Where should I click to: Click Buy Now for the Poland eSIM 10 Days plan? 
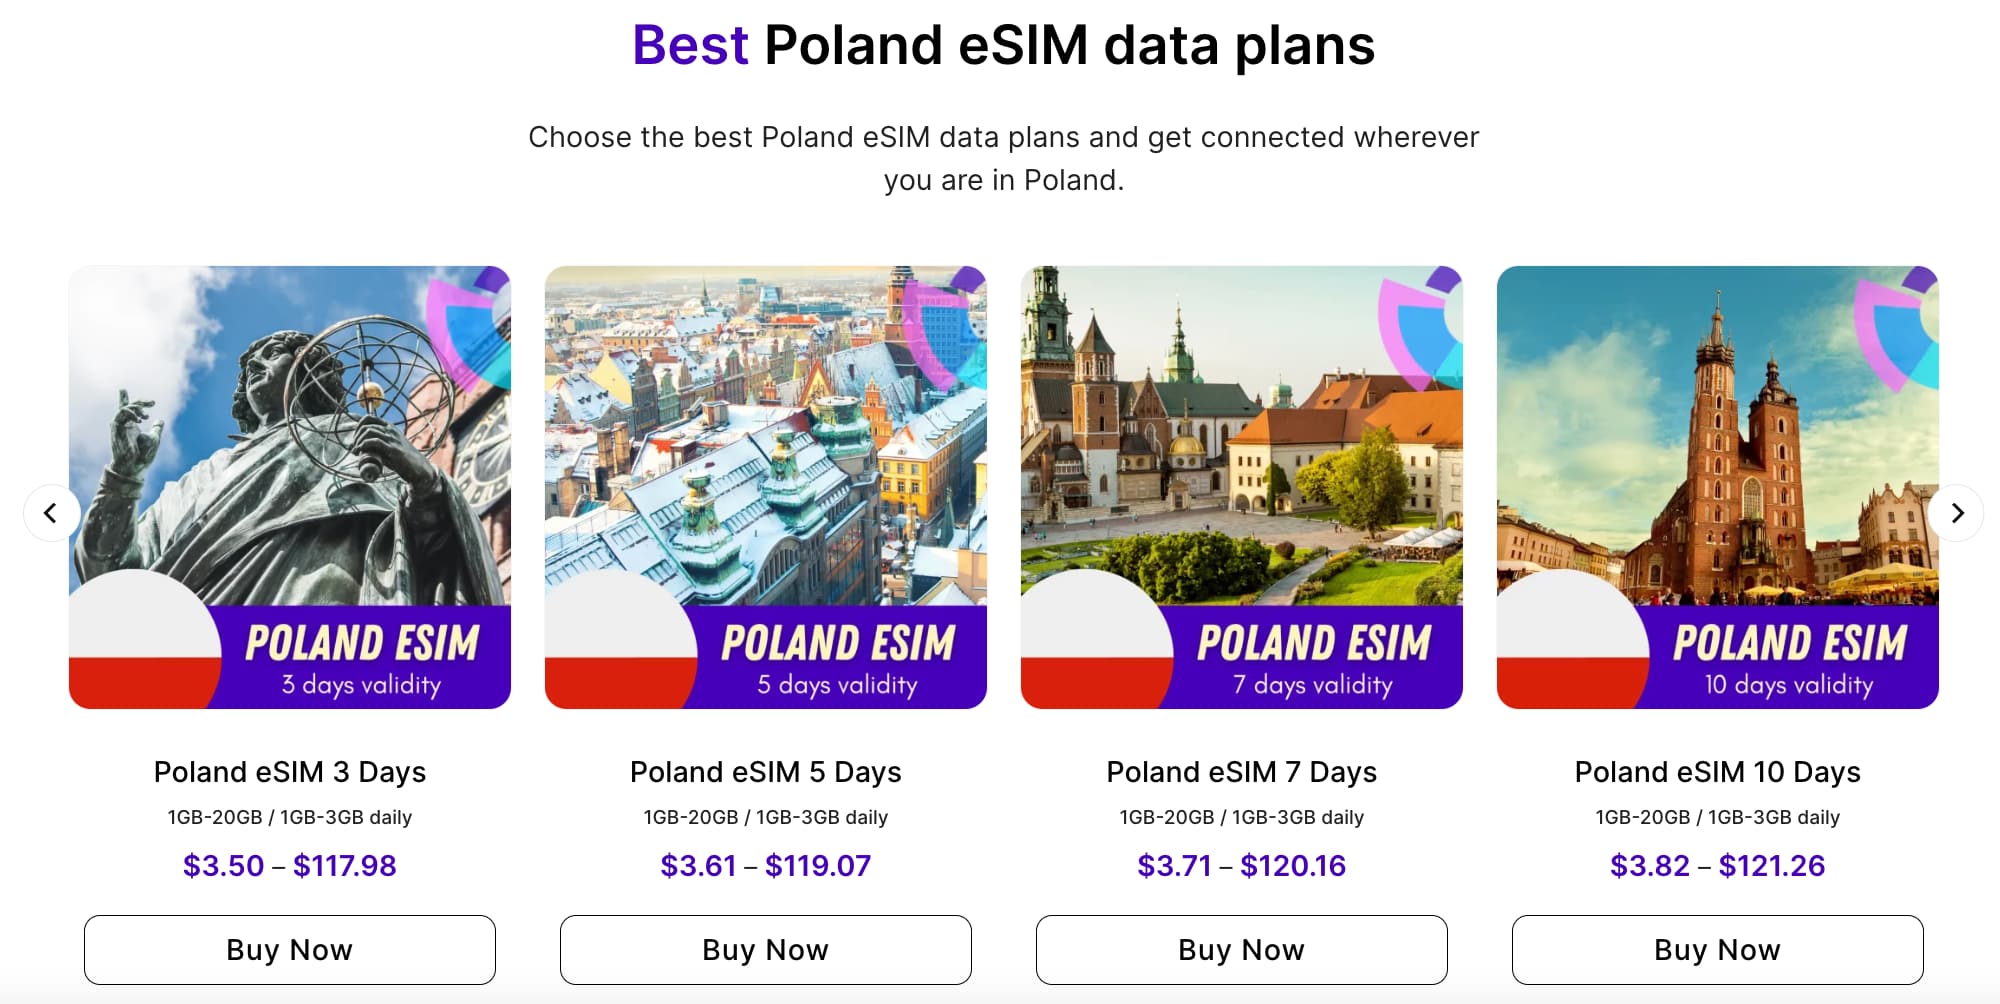[x=1718, y=949]
